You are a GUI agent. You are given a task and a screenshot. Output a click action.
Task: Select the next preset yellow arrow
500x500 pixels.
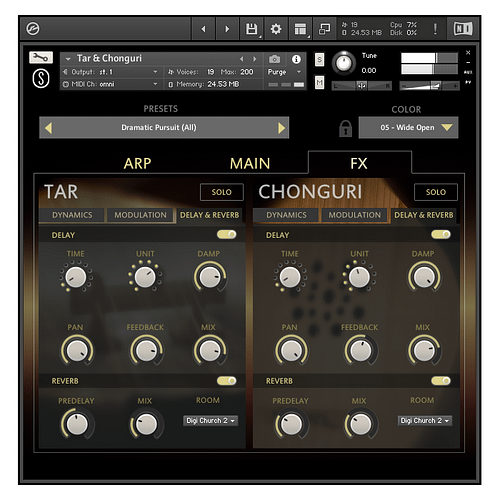[282, 128]
